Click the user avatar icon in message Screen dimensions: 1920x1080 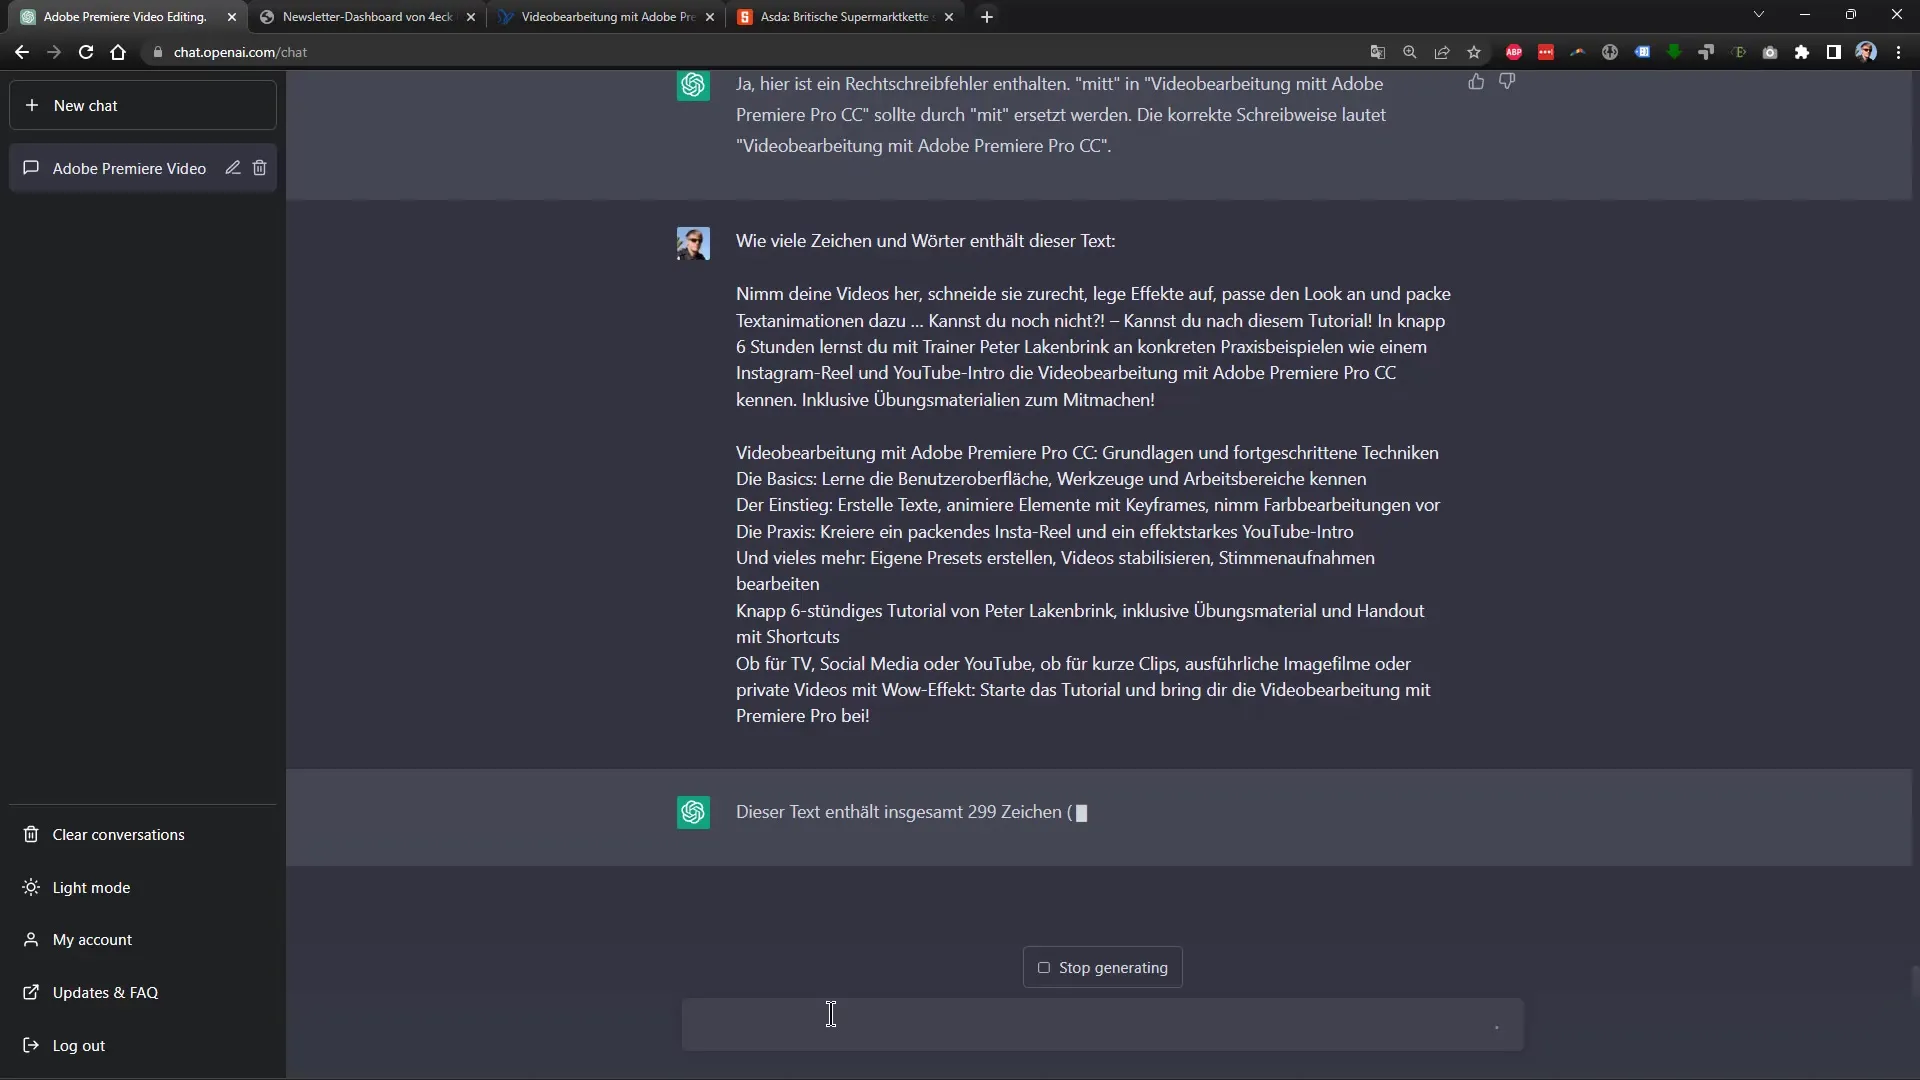click(691, 241)
